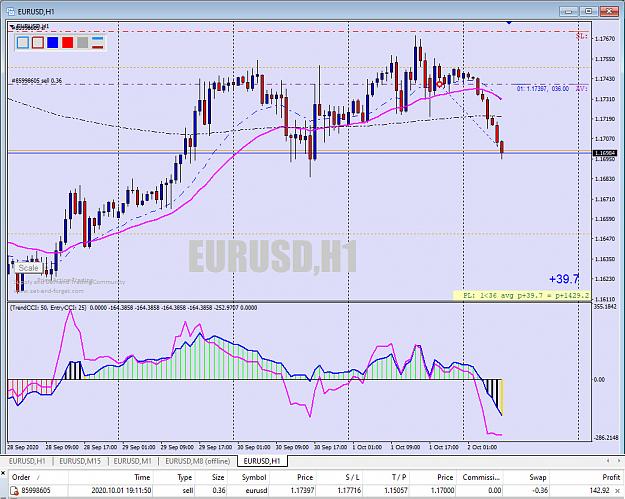Click the red outlined square panel icon

(38, 43)
